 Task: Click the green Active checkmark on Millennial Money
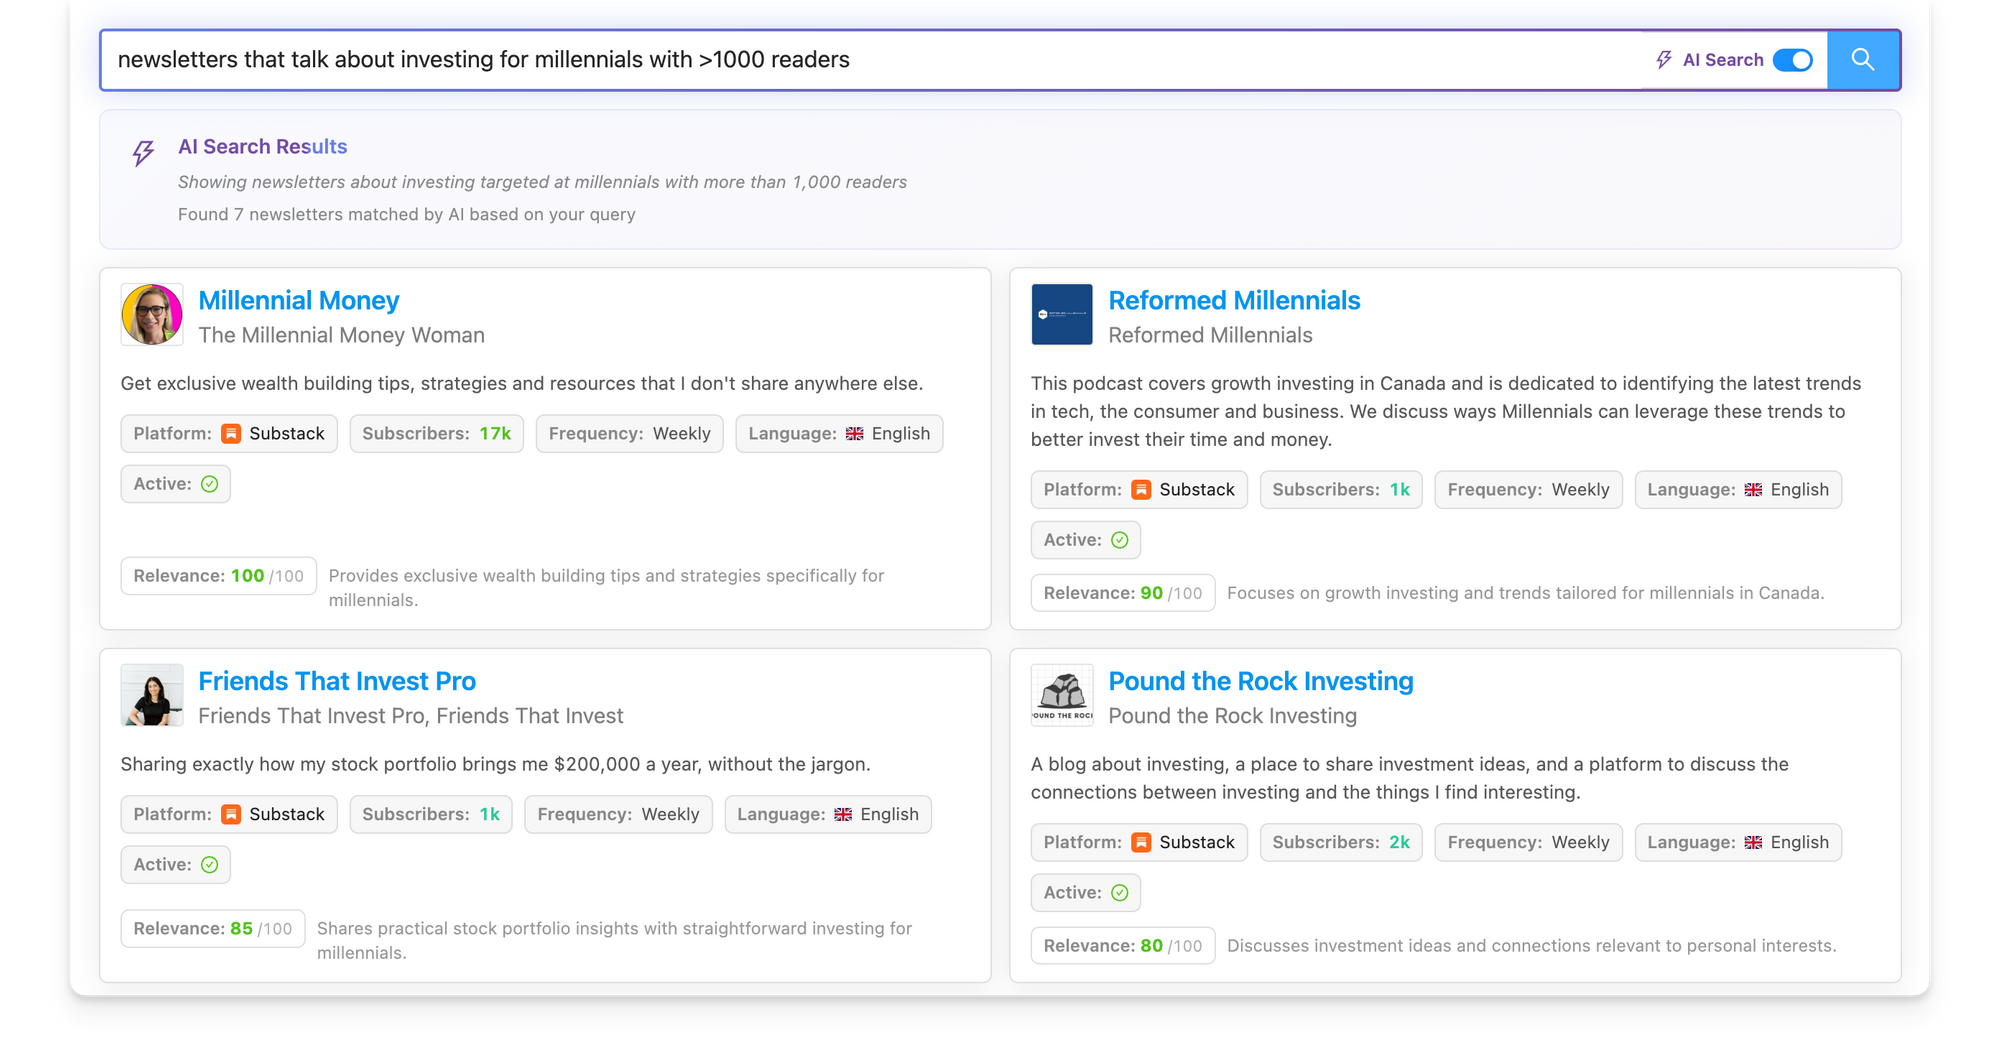coord(209,483)
